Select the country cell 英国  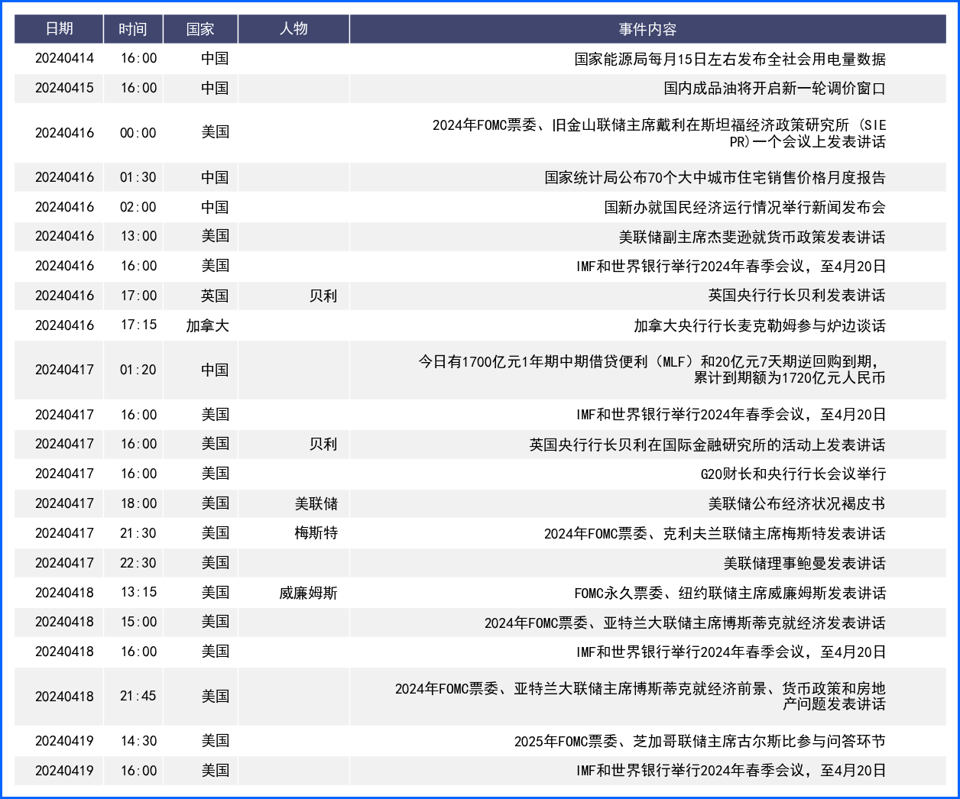tap(215, 296)
